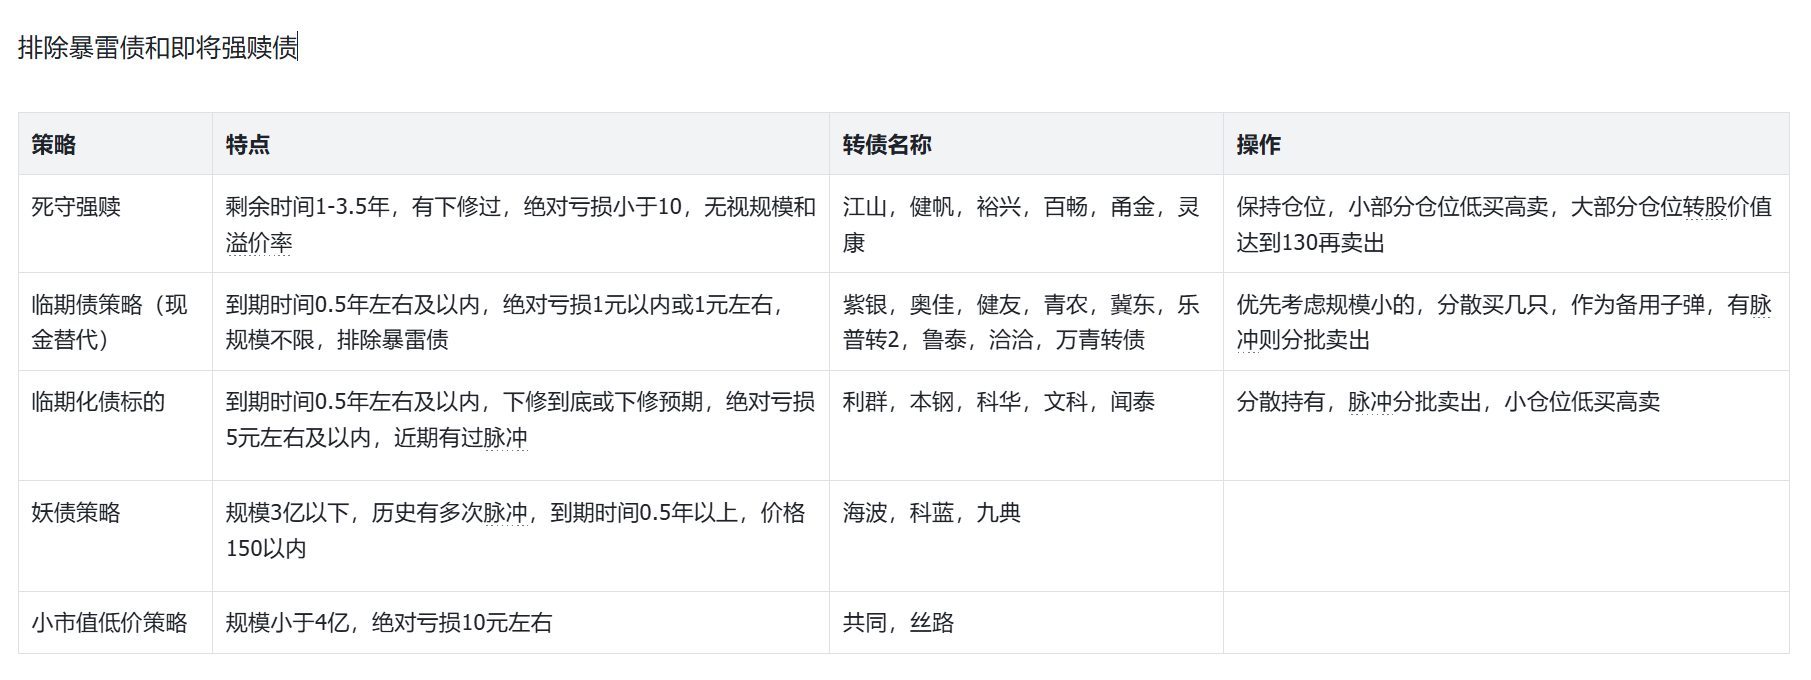Click the dotted-underlined term 溢价率
The width and height of the screenshot is (1811, 680).
(x=259, y=243)
